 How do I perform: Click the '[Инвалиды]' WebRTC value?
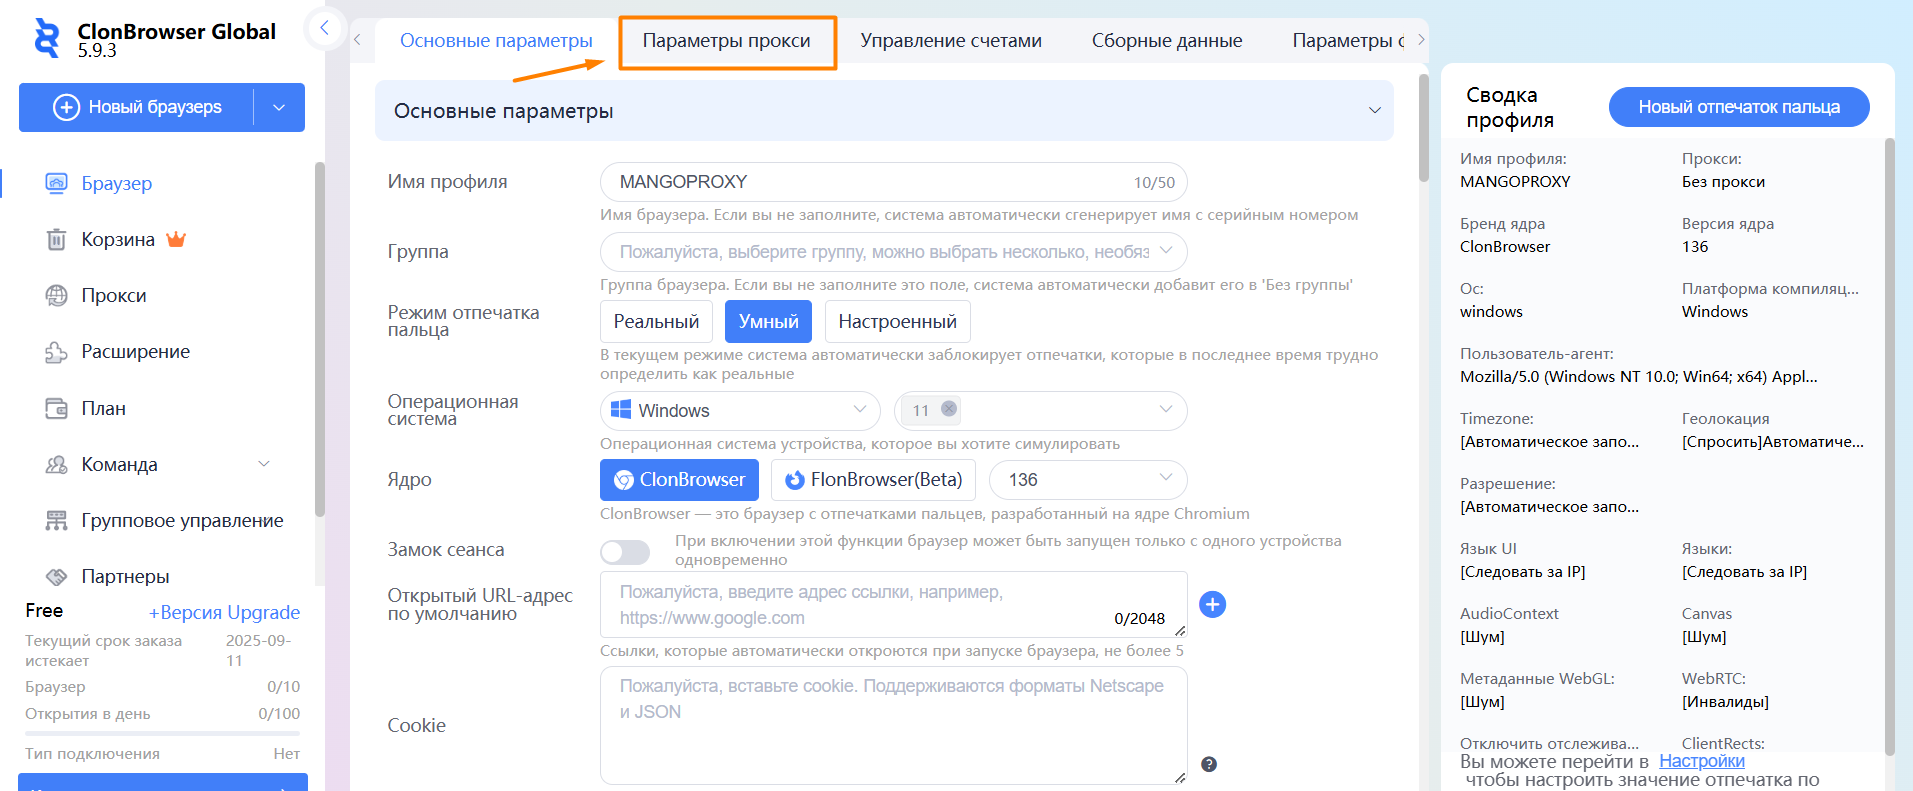coord(1725,702)
